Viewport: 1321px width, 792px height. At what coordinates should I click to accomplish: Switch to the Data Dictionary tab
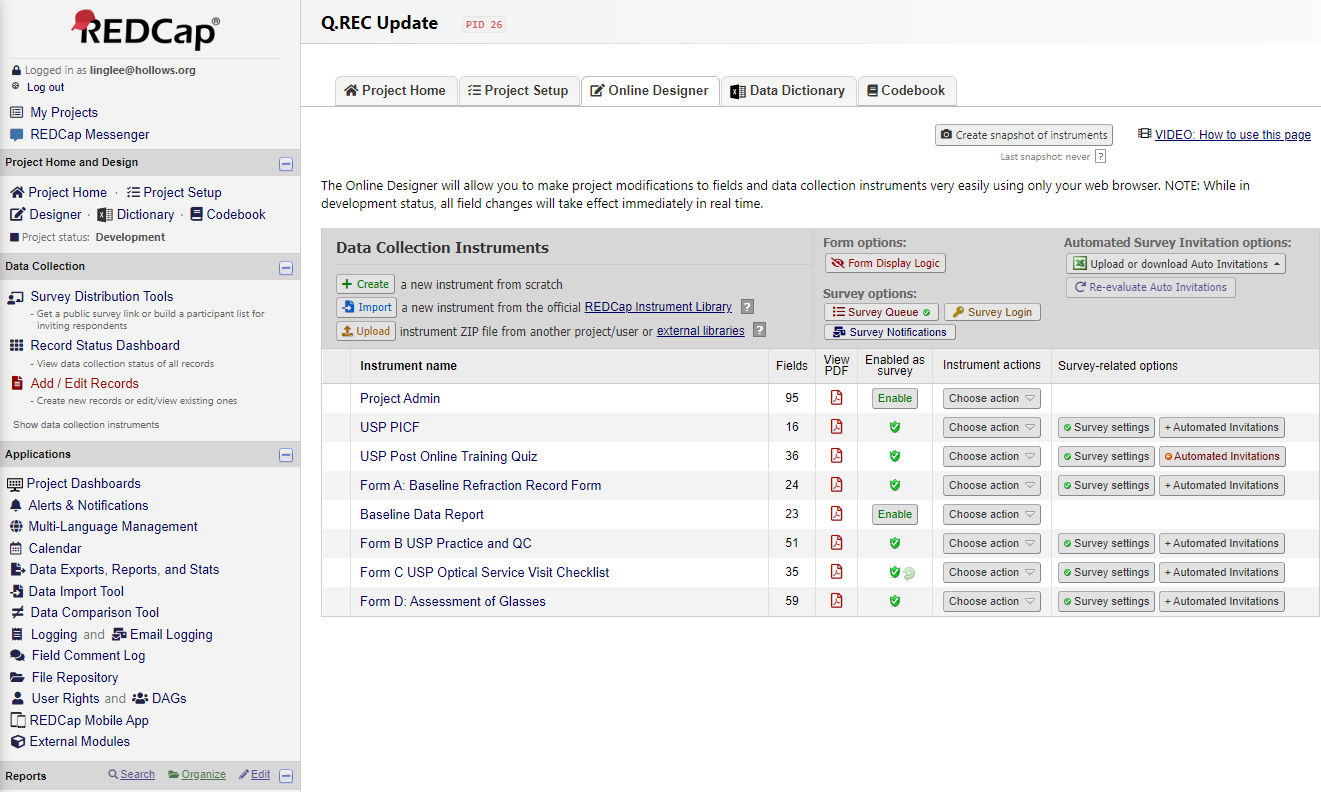pos(788,91)
